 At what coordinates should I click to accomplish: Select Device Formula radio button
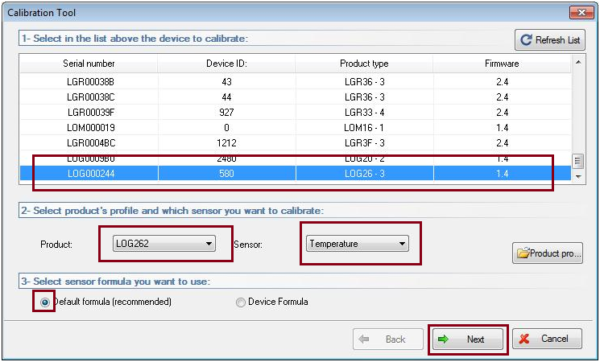240,302
